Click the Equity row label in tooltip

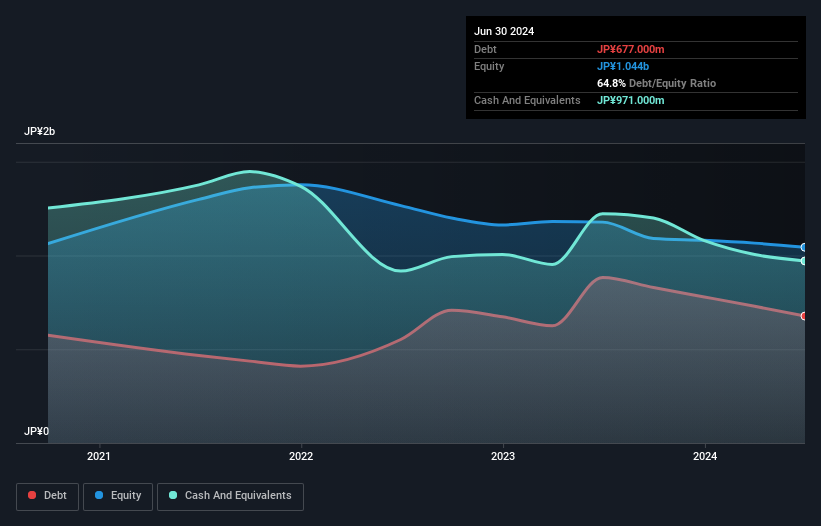pyautogui.click(x=489, y=66)
